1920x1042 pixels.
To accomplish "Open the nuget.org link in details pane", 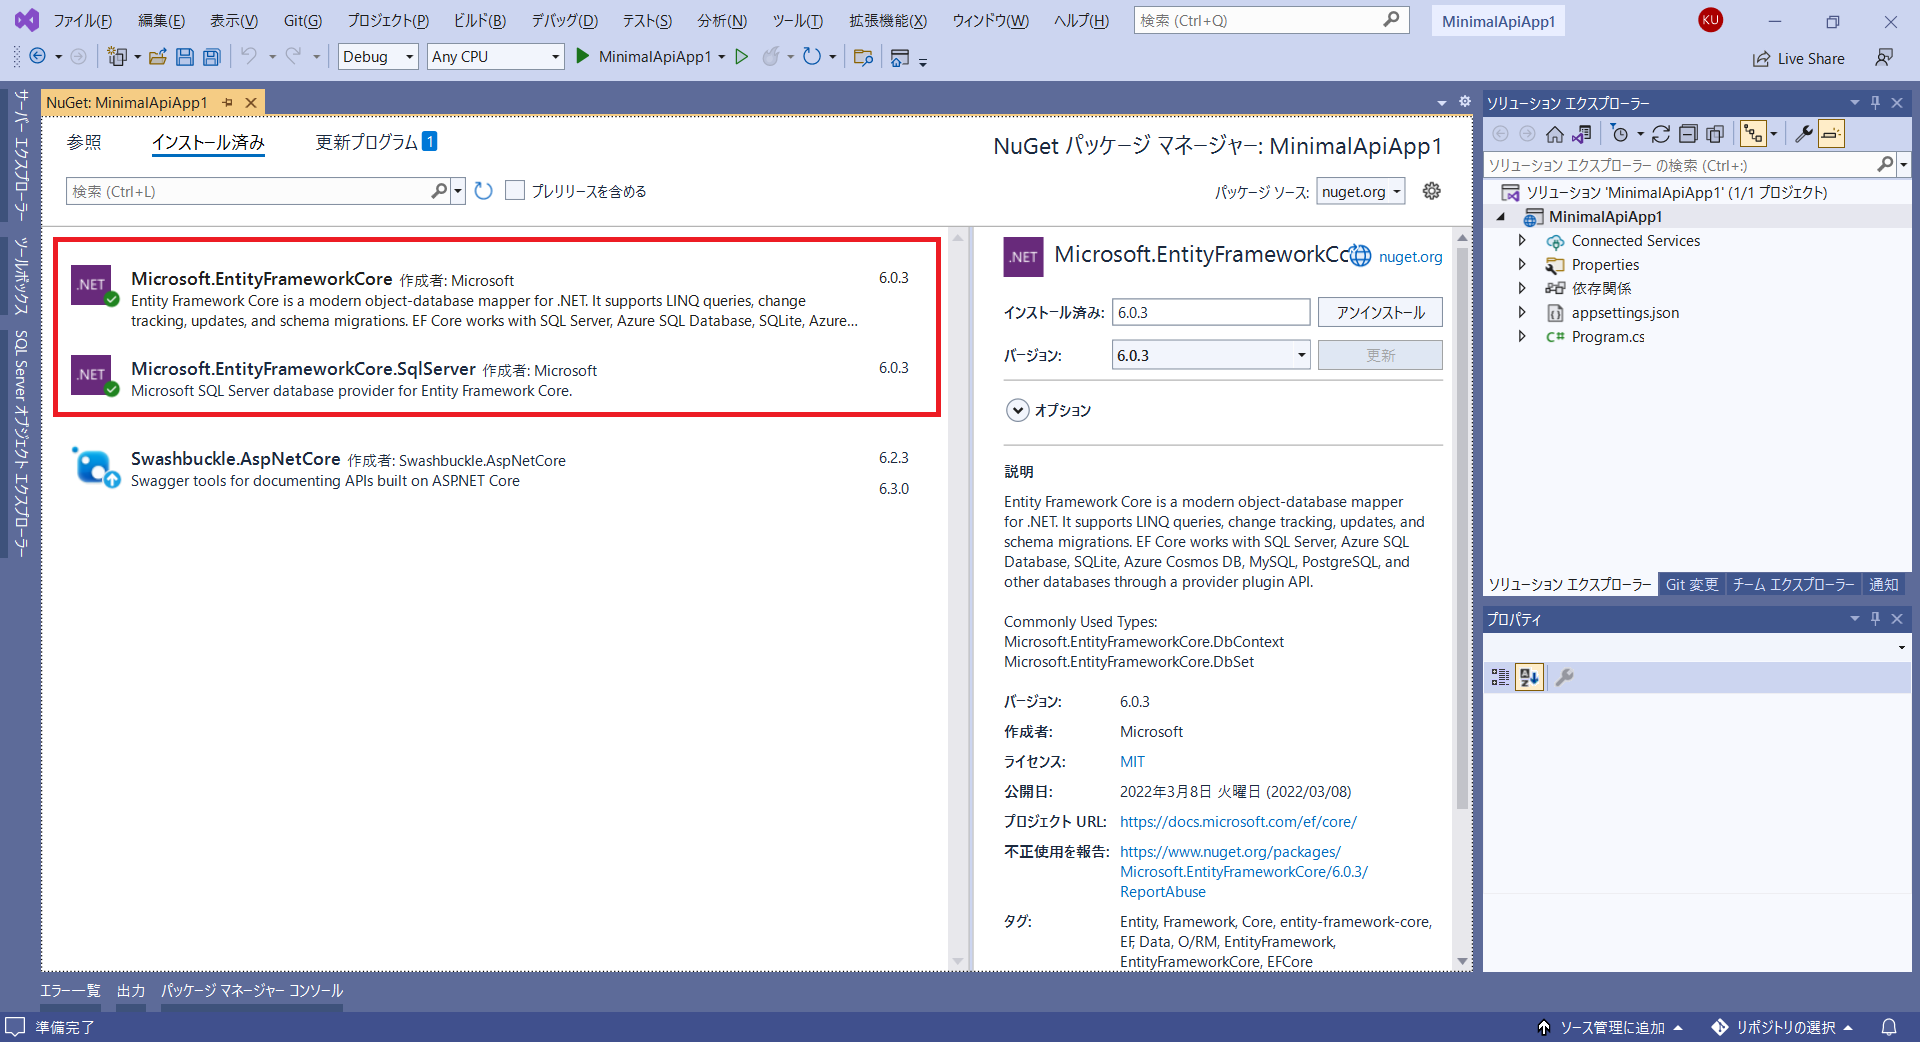I will coord(1410,257).
